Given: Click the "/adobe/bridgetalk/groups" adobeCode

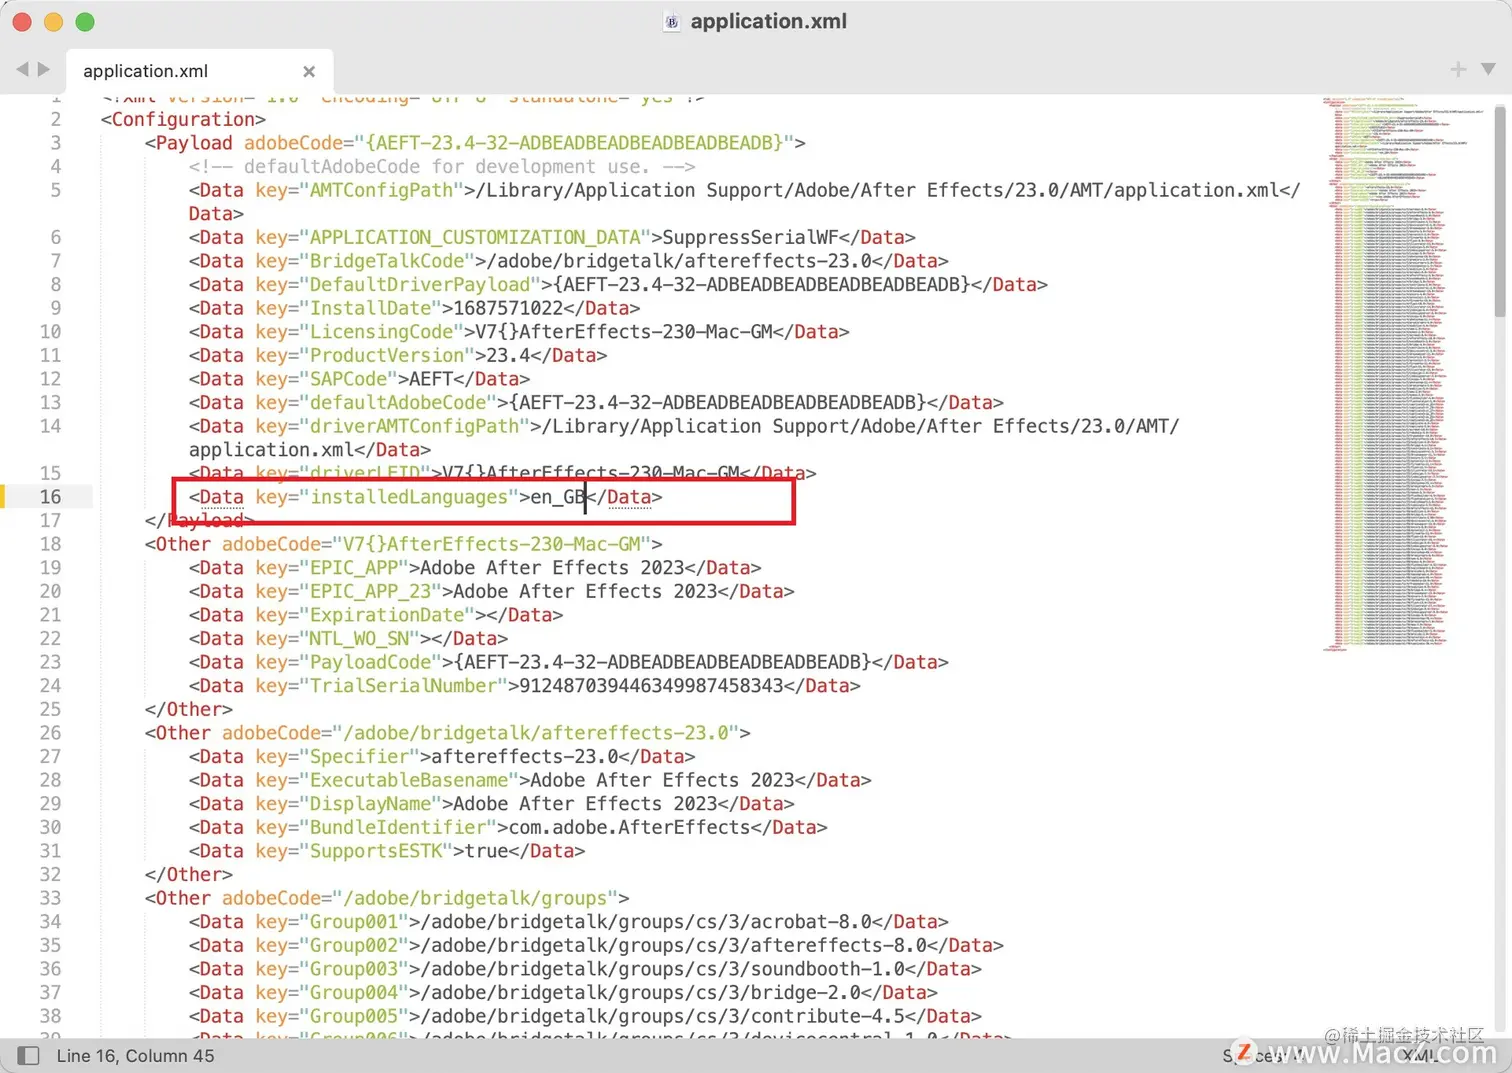Looking at the screenshot, I should tap(475, 898).
